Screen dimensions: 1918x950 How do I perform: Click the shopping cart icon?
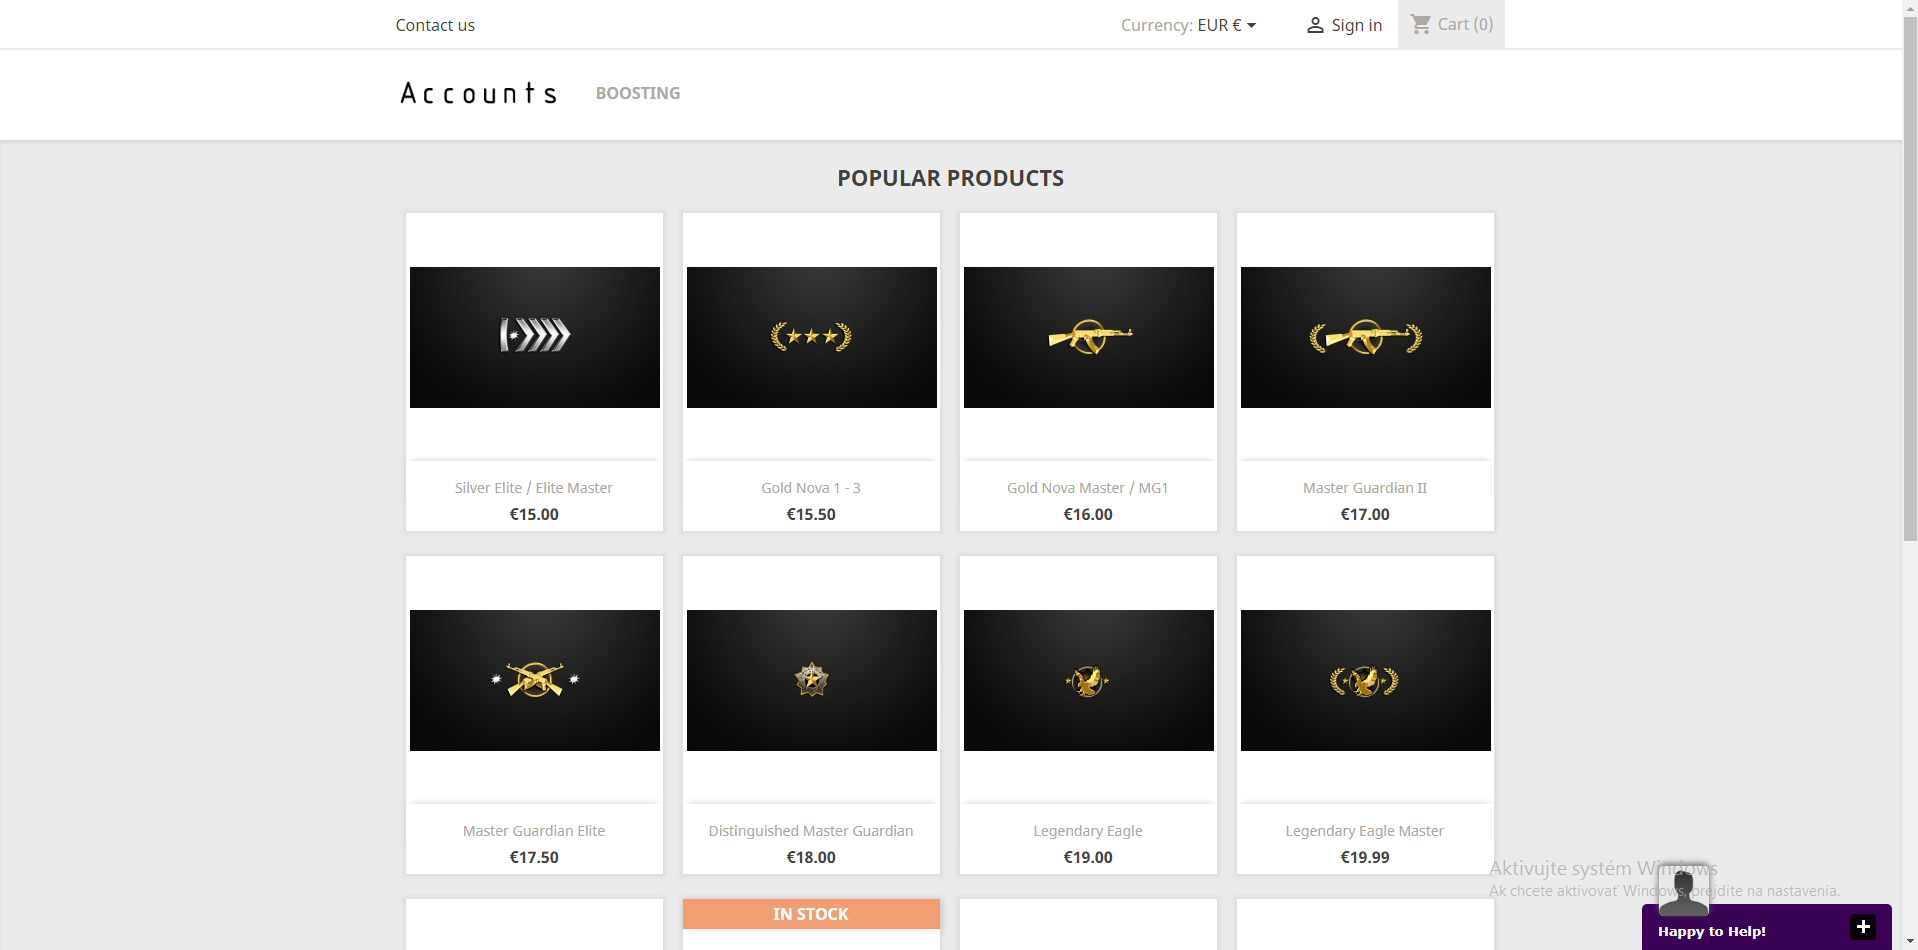[1420, 24]
